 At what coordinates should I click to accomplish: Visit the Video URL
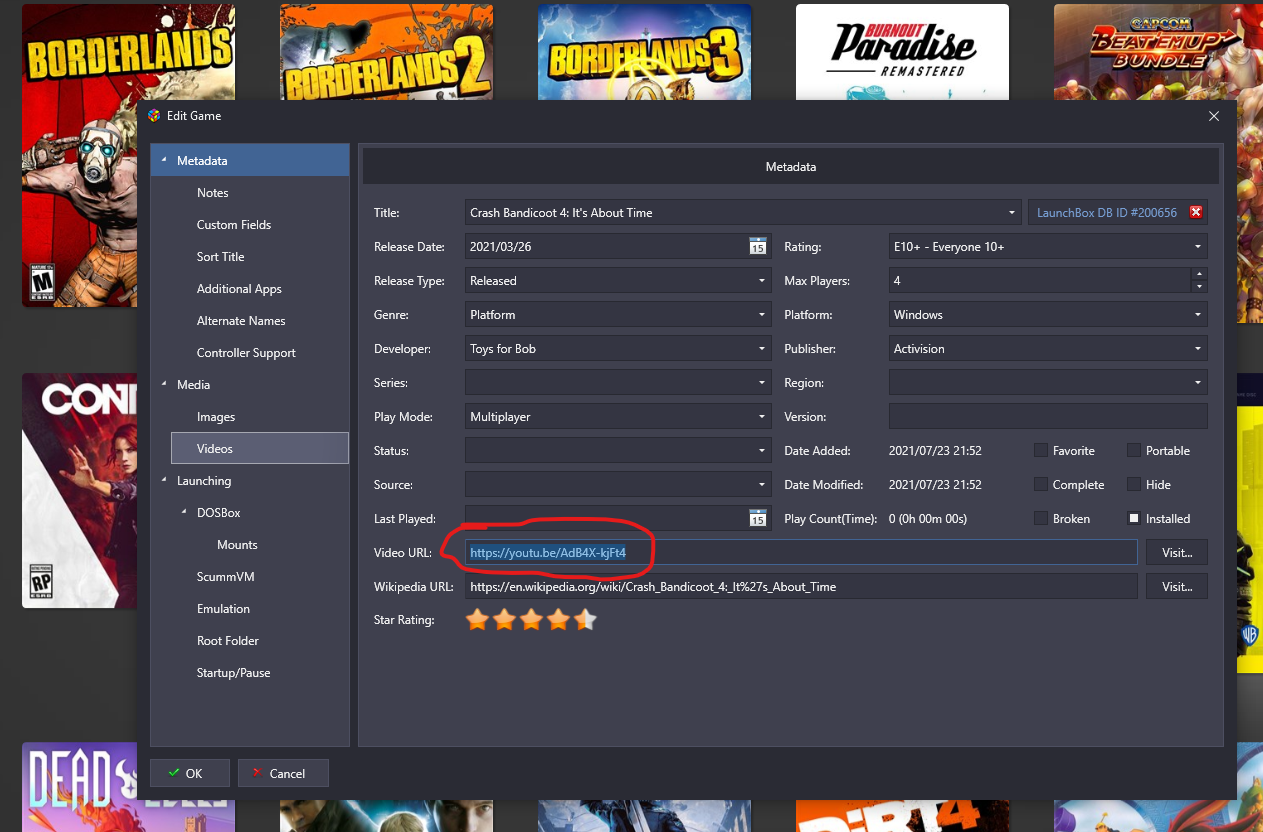(1177, 552)
